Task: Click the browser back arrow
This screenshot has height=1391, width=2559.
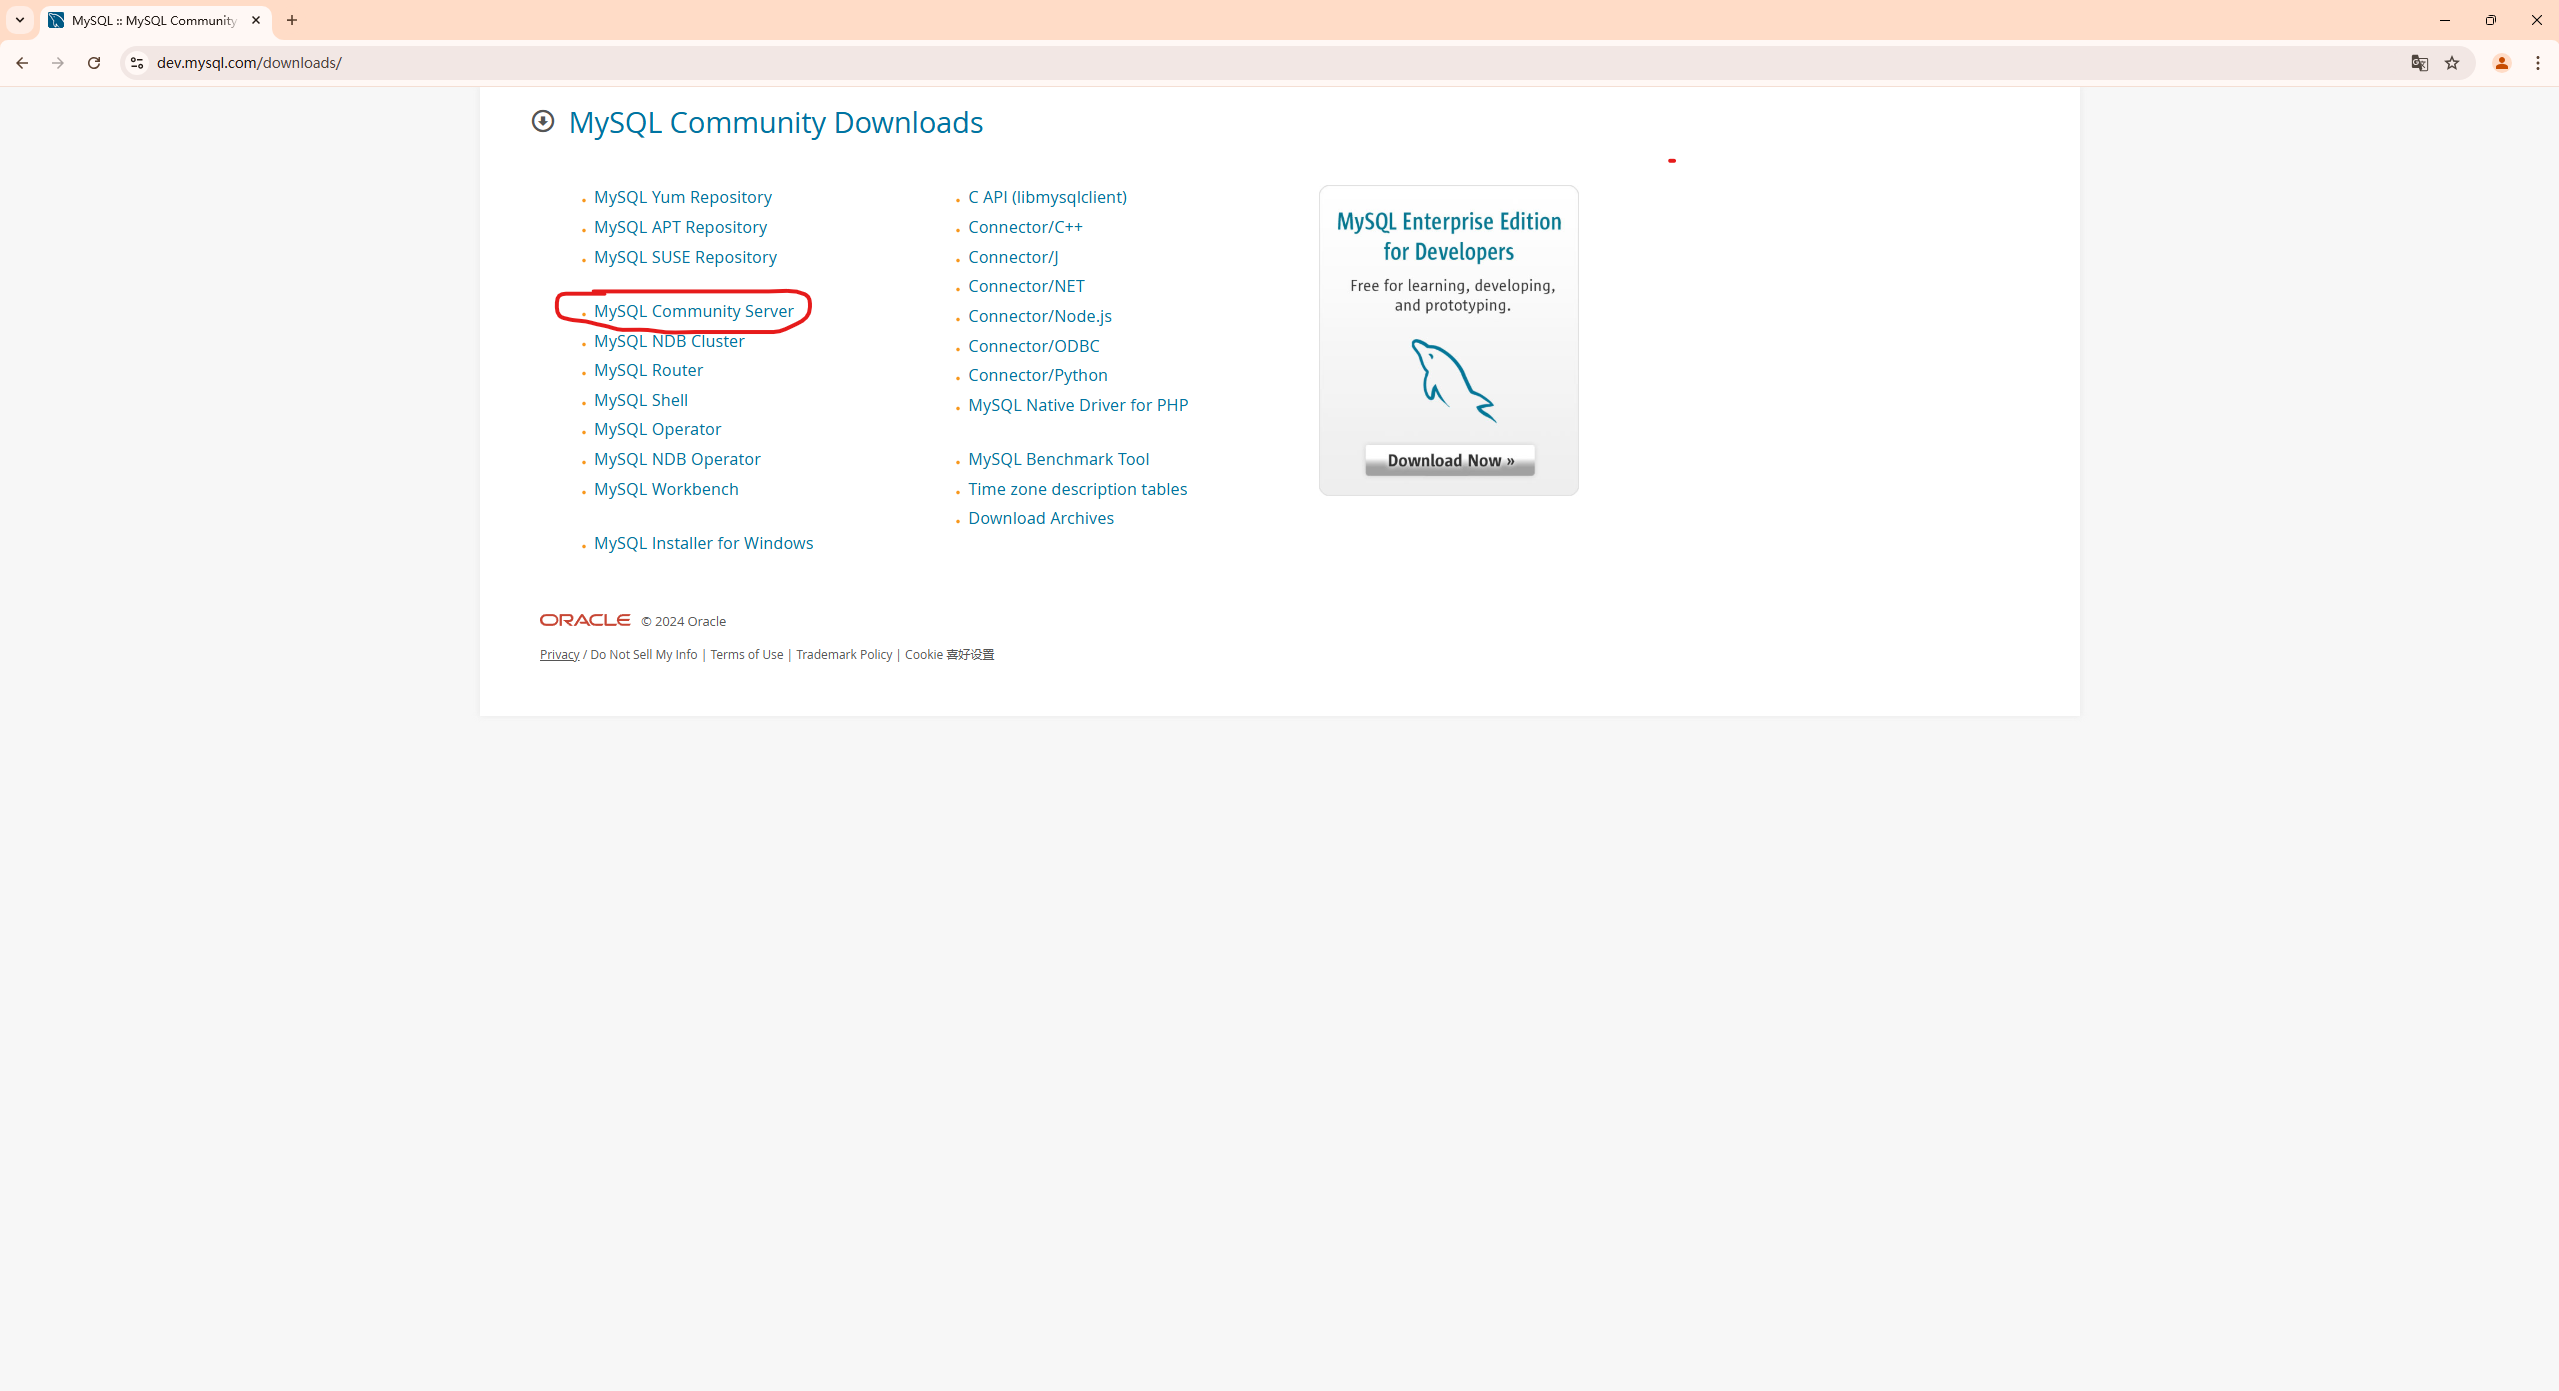Action: click(22, 63)
